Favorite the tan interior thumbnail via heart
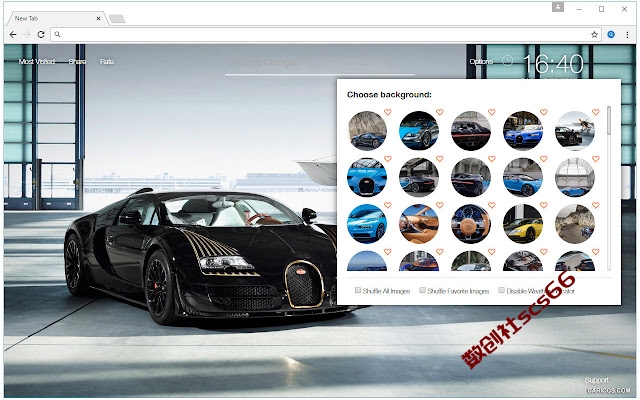The width and height of the screenshot is (640, 400). 439,205
